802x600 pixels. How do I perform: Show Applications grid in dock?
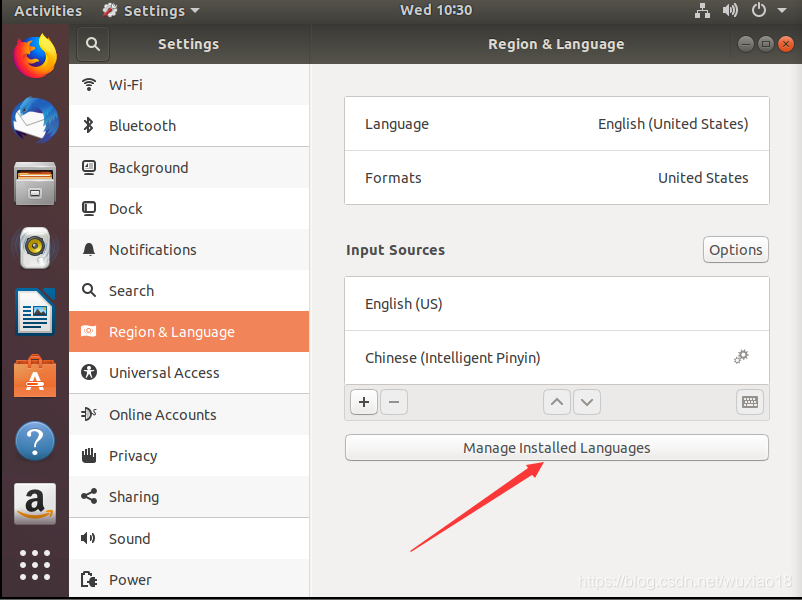[35, 565]
